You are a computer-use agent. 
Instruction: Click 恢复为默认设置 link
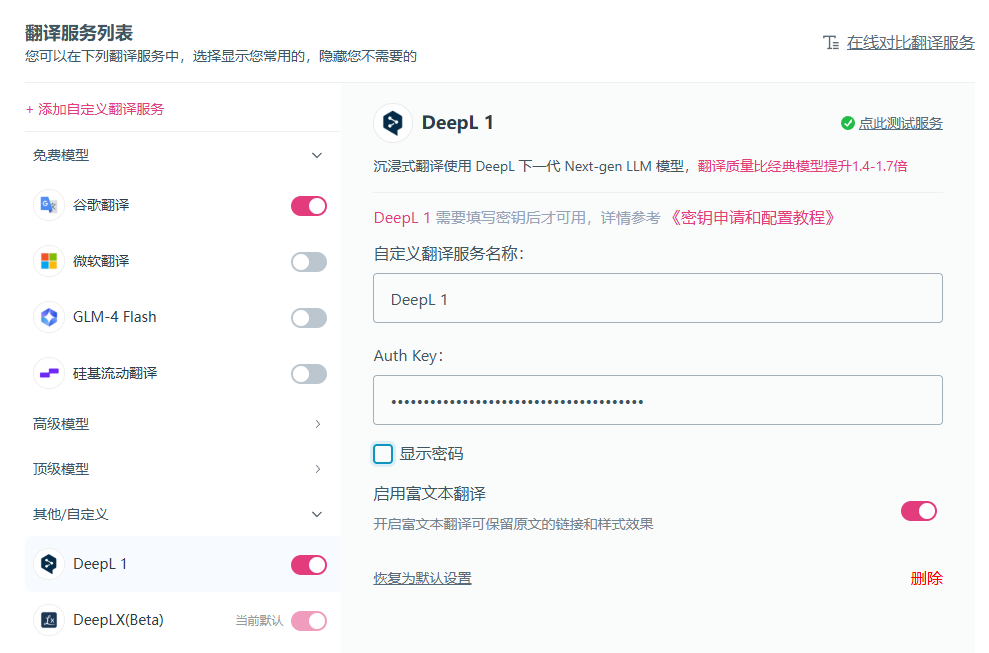423,578
